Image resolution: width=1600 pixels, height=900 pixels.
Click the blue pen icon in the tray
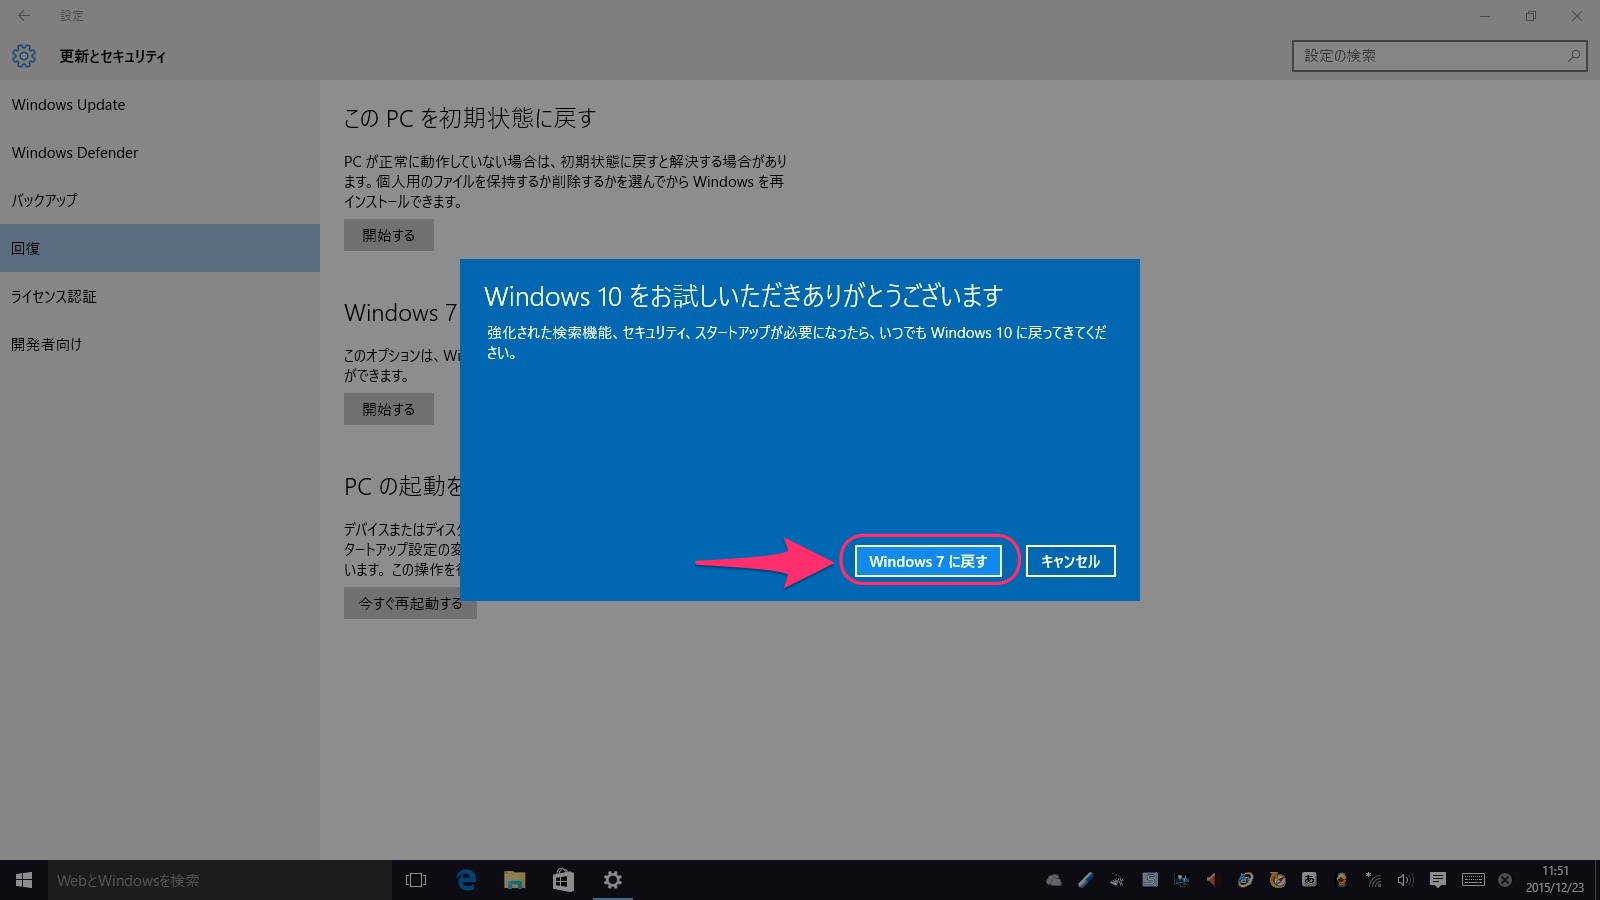(1086, 880)
